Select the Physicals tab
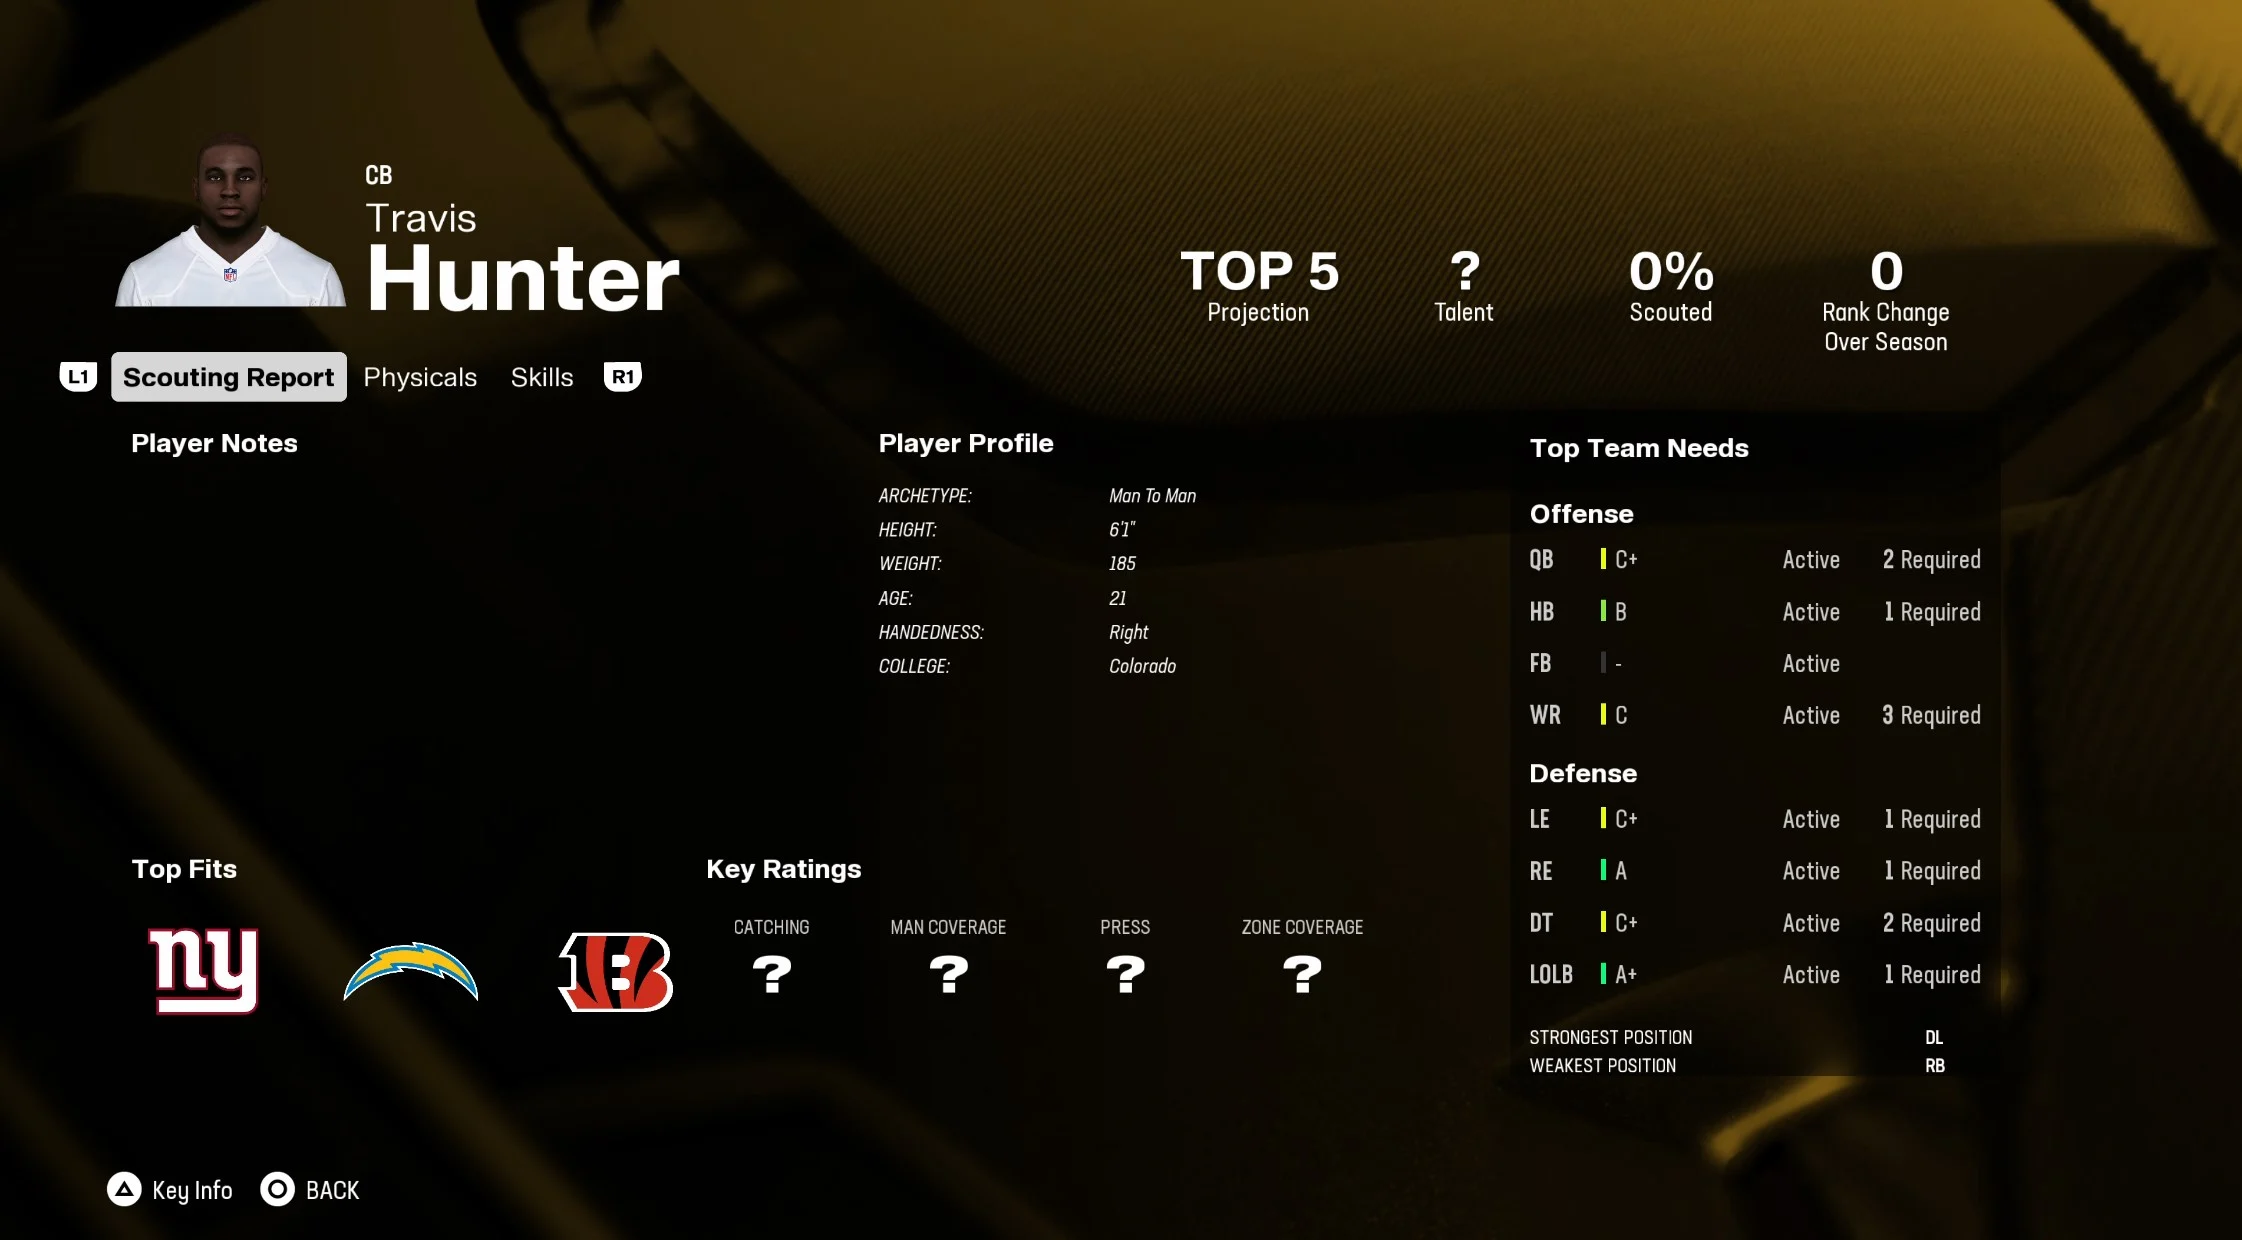 coord(420,376)
